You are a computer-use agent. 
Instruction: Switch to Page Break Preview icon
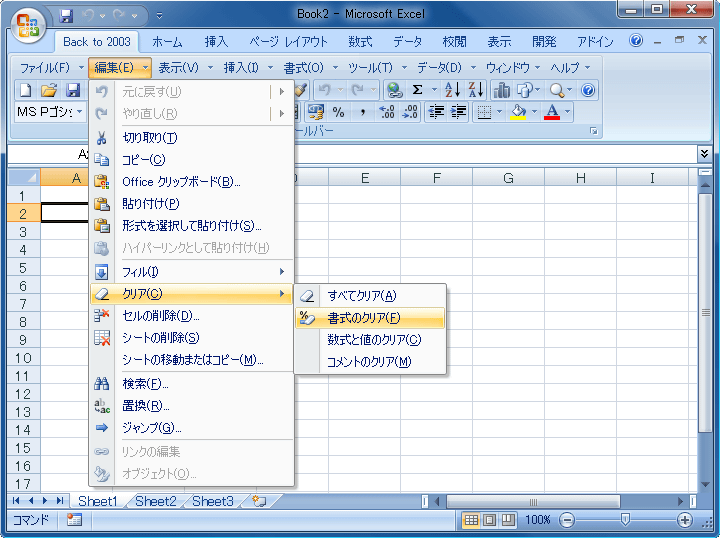(x=508, y=520)
